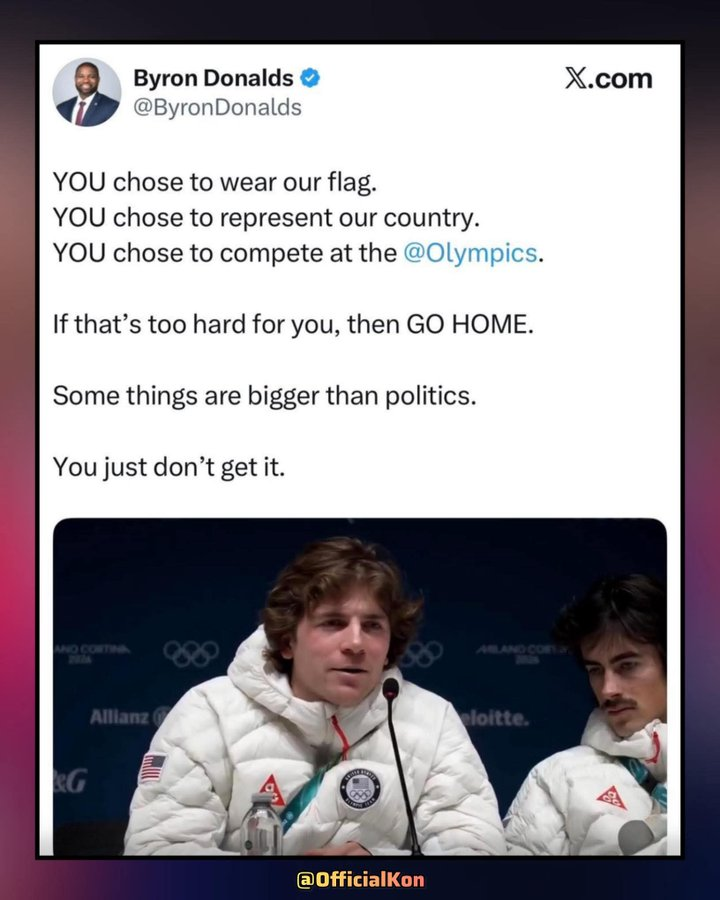This screenshot has height=900, width=720.
Task: Click Olympic rings left of the speaker
Action: point(191,654)
